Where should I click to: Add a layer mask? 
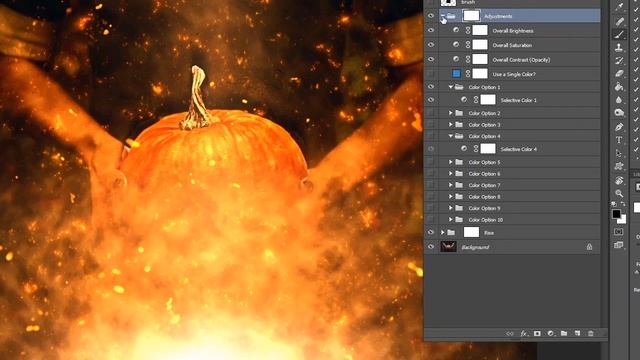[537, 333]
